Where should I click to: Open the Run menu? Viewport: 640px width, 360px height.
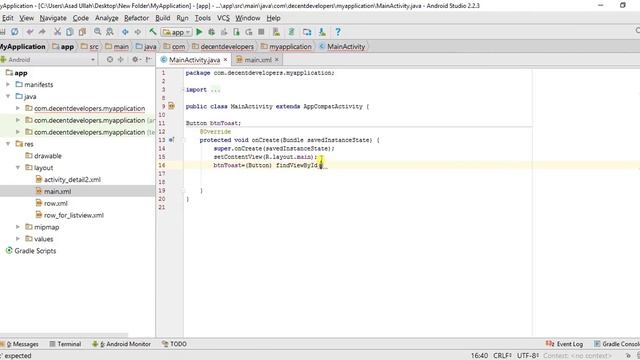tap(182, 18)
